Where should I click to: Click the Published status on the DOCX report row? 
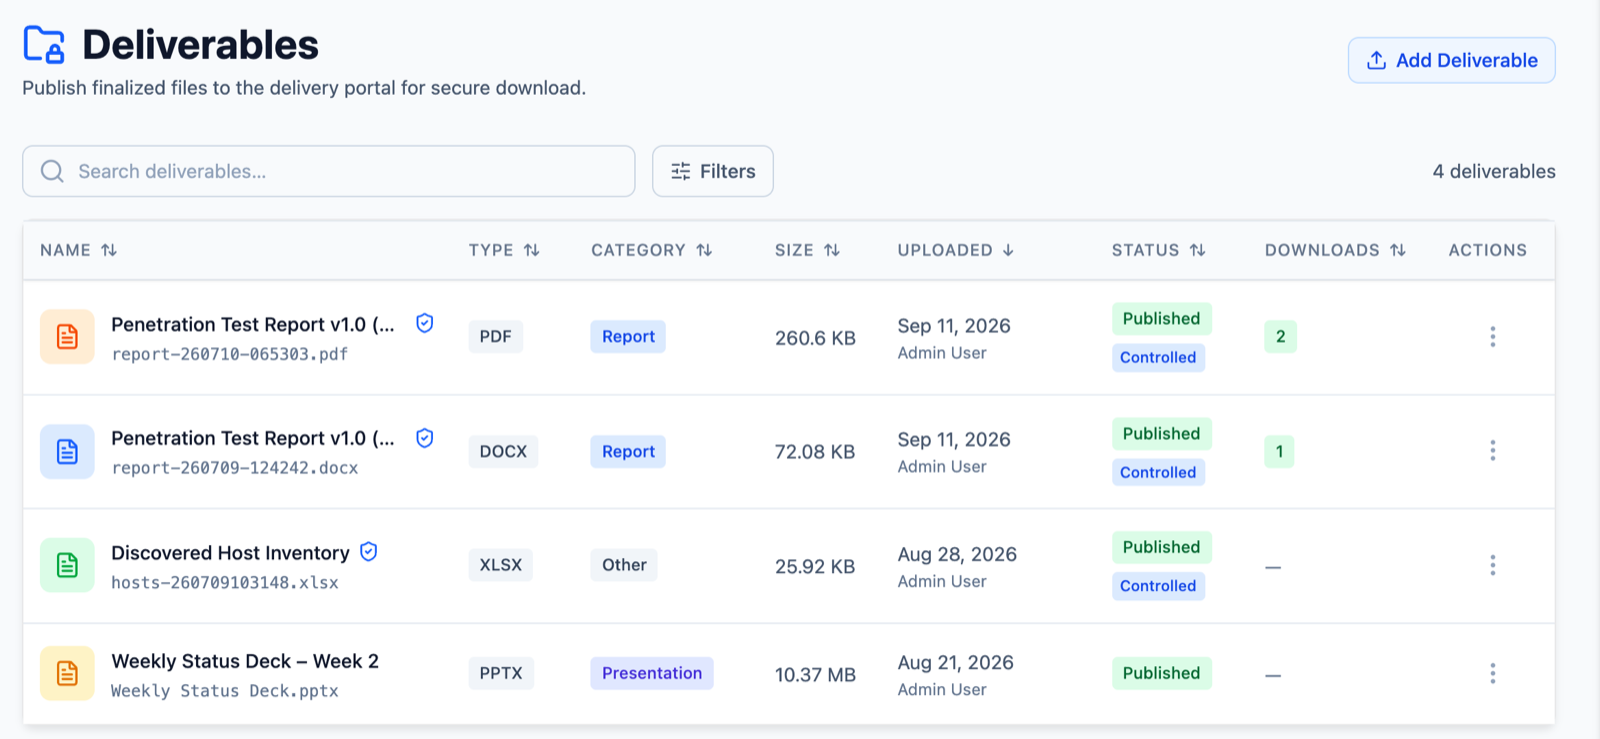tap(1161, 433)
